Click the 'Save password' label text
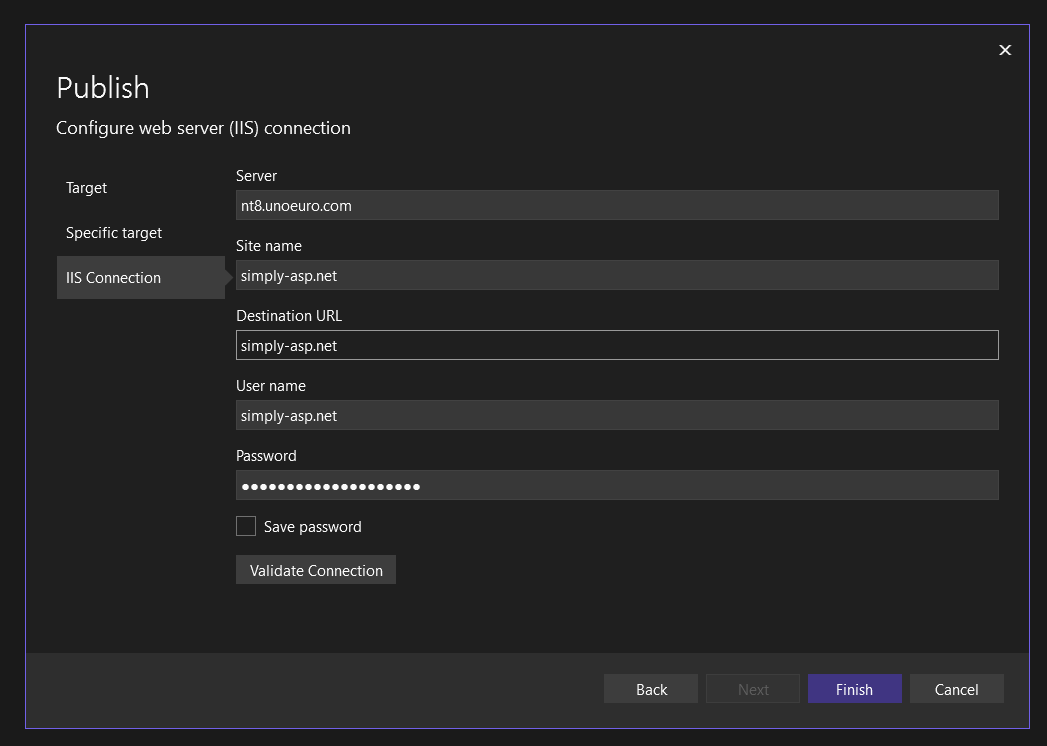1047x746 pixels. point(312,527)
